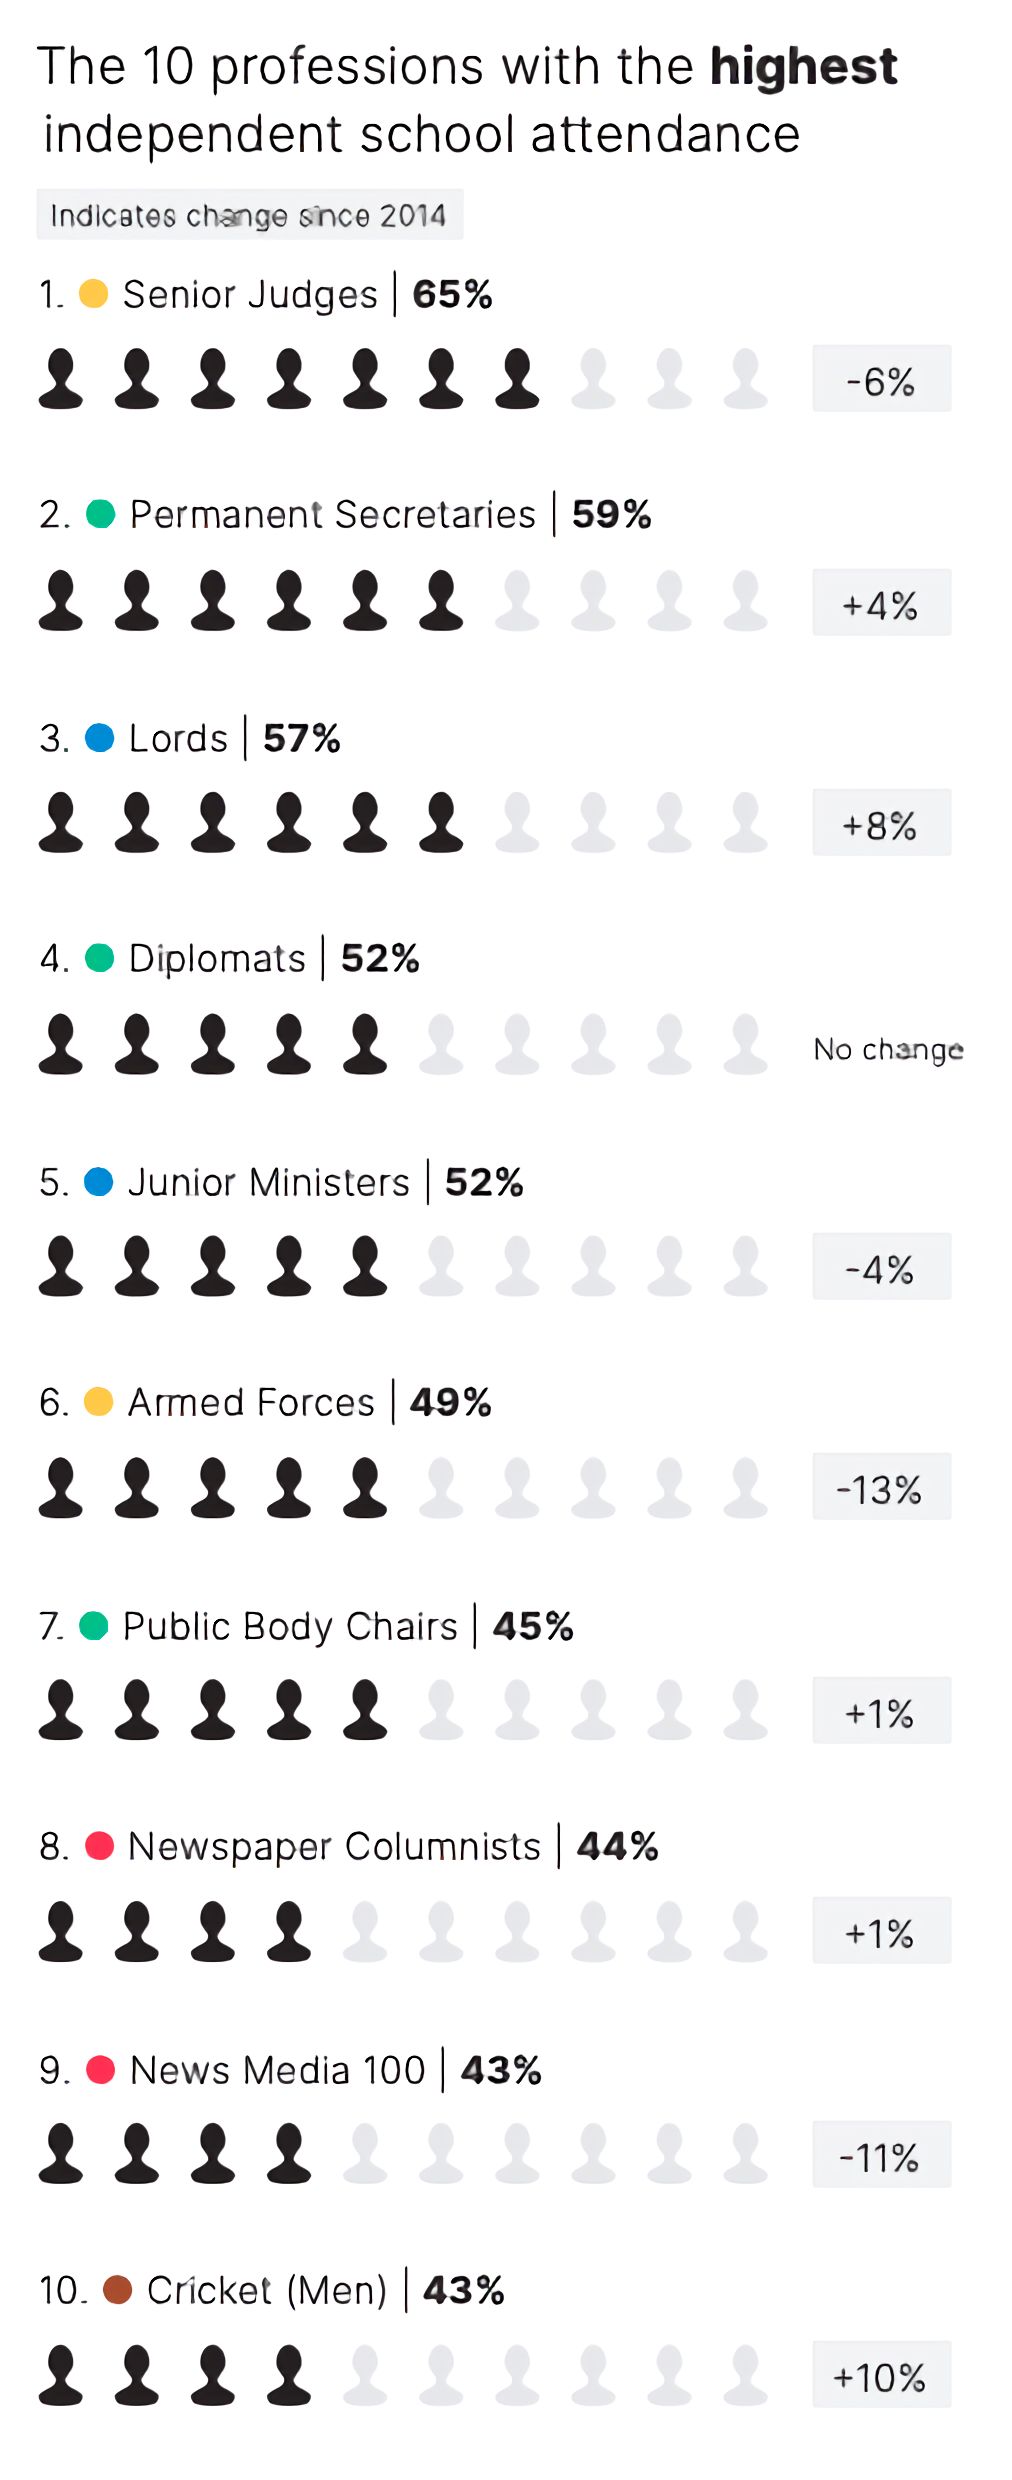Click the "No change" label for Diplomats

point(888,1049)
